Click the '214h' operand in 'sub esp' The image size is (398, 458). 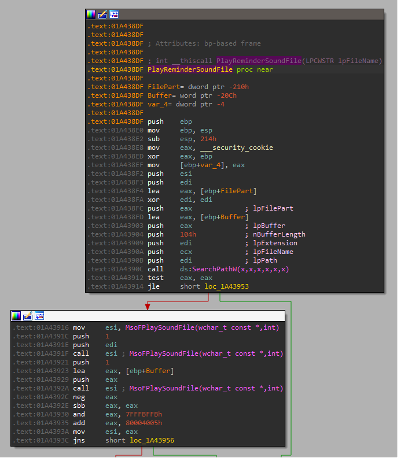tap(208, 139)
